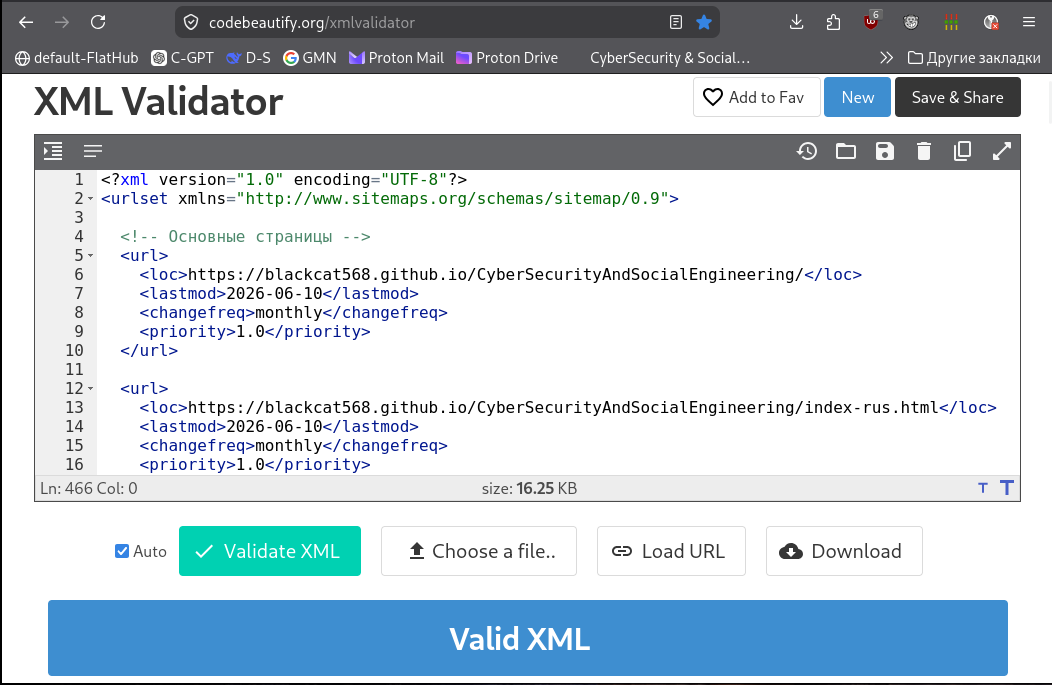
Task: Click lastmod date on line 14
Action: coord(278,427)
